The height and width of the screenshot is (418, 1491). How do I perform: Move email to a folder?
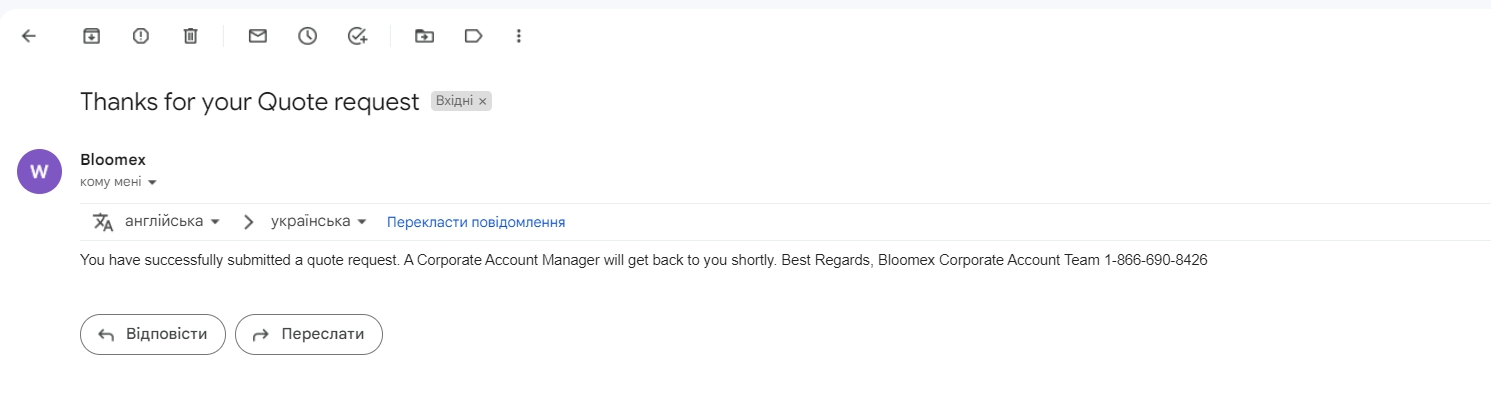(x=425, y=36)
